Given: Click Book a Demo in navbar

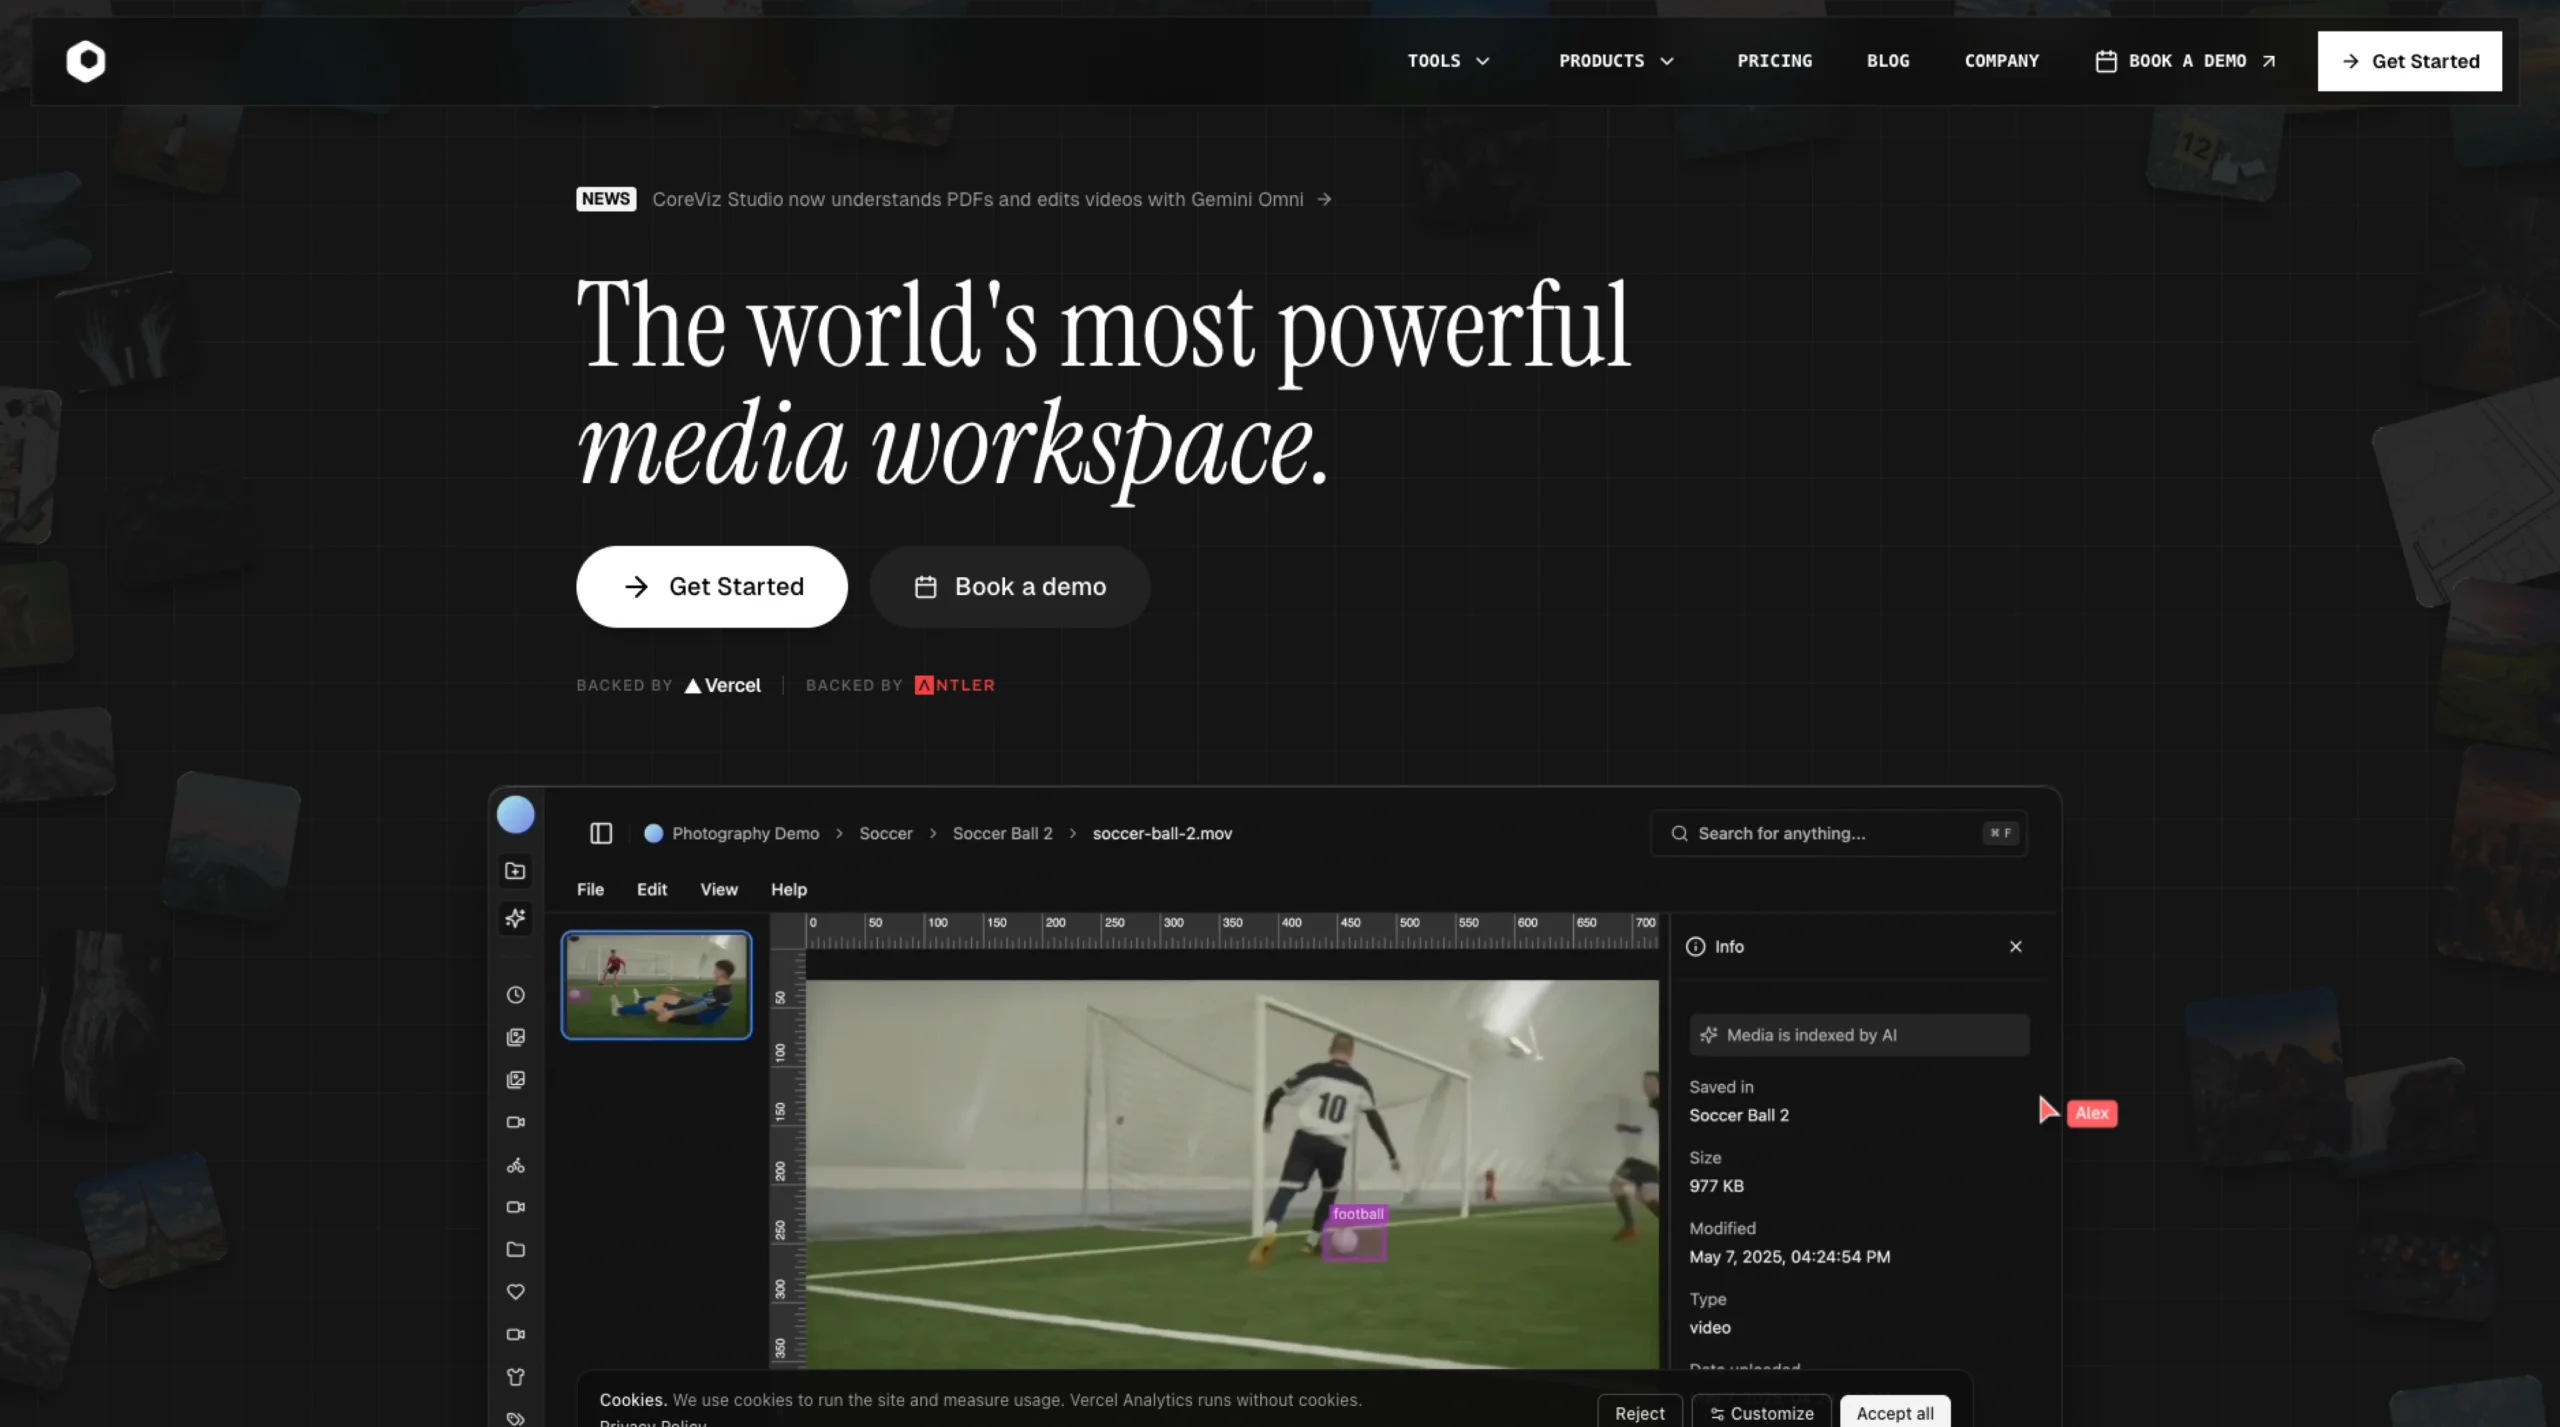Looking at the screenshot, I should pos(2186,61).
